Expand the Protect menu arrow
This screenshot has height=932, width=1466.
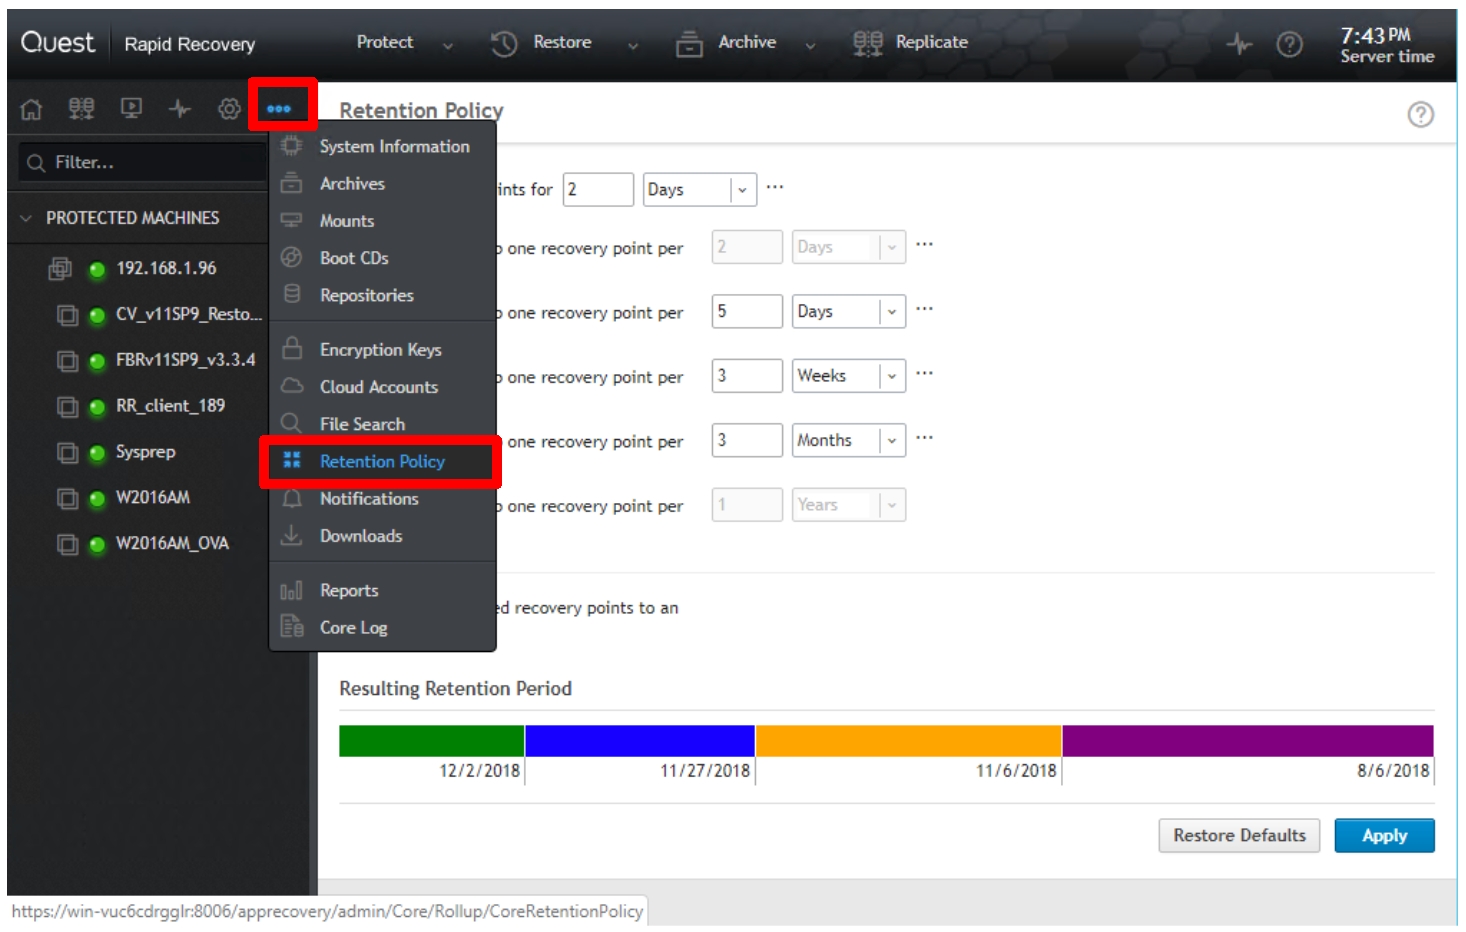[448, 45]
